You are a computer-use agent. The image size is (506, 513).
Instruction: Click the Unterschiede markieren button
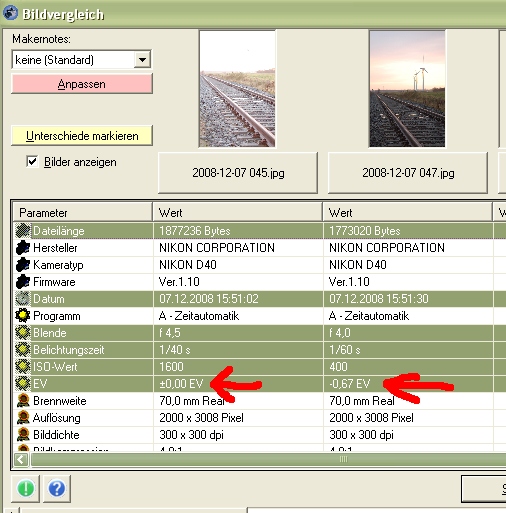point(82,136)
